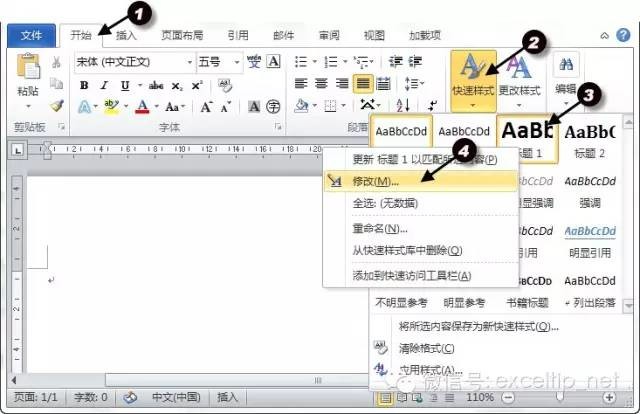Choose 从快速样式库中删除(Q) menu entry
640x414 pixels.
[x=420, y=250]
